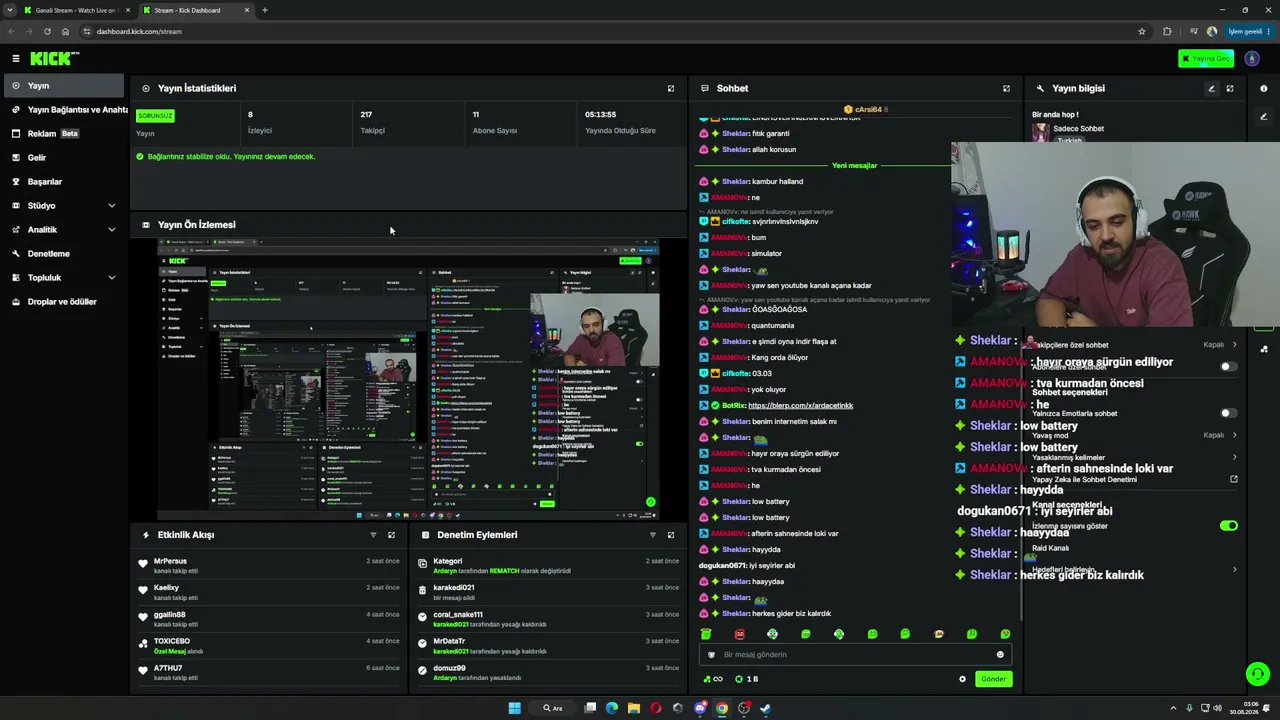This screenshot has width=1280, height=720.
Task: Open Yapay Zeka ile Sohbet Denetimi external link icon
Action: click(1234, 479)
